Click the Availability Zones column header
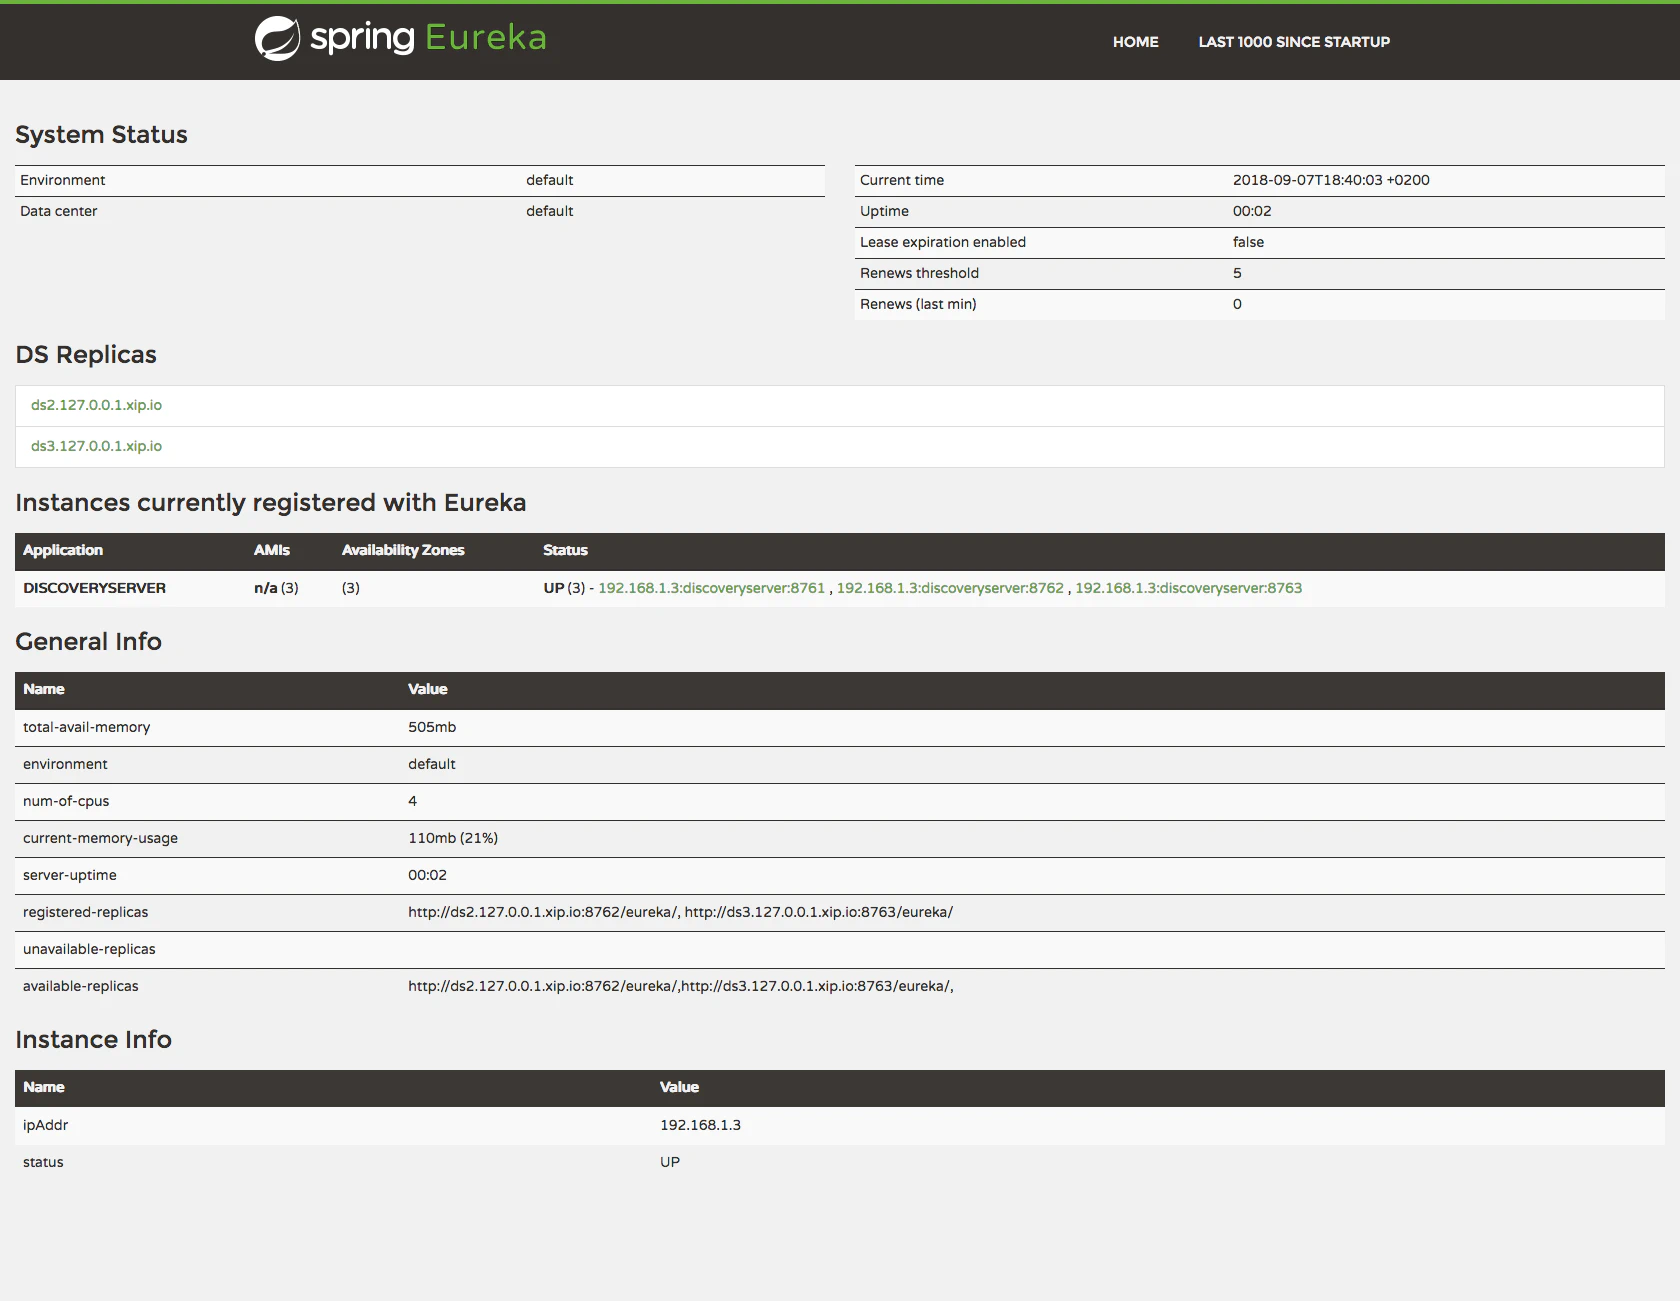Viewport: 1680px width, 1301px height. (x=403, y=550)
